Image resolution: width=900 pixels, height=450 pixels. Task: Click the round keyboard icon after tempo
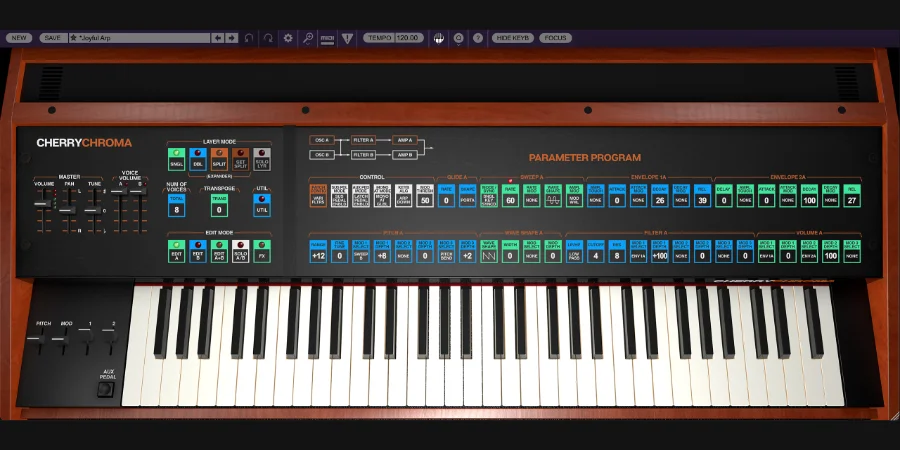pos(439,38)
